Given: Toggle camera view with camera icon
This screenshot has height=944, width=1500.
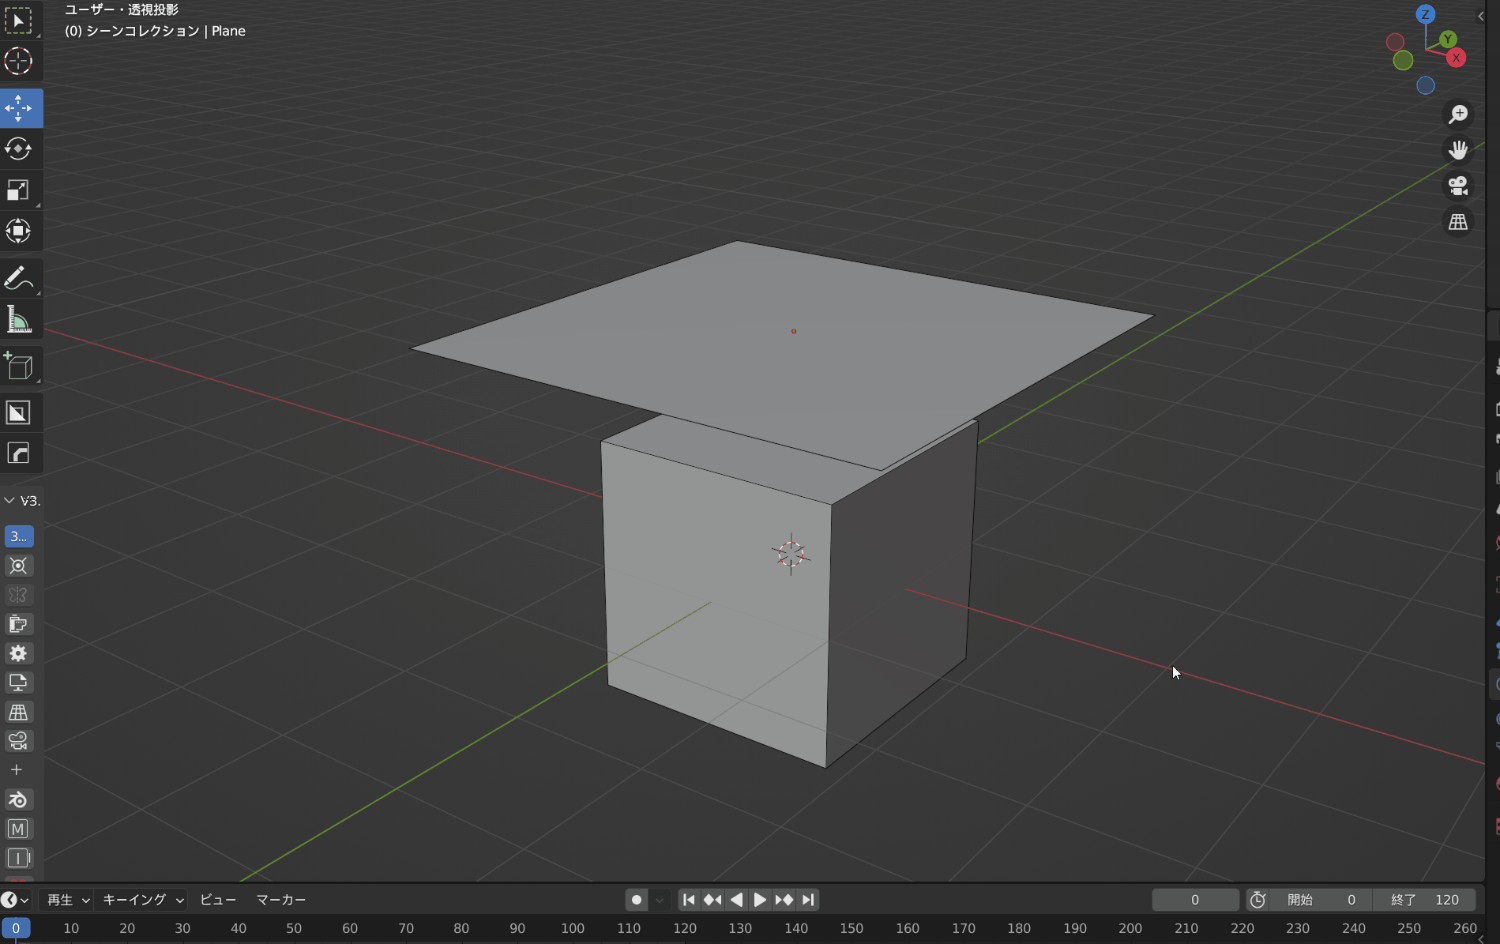Looking at the screenshot, I should tap(1458, 186).
